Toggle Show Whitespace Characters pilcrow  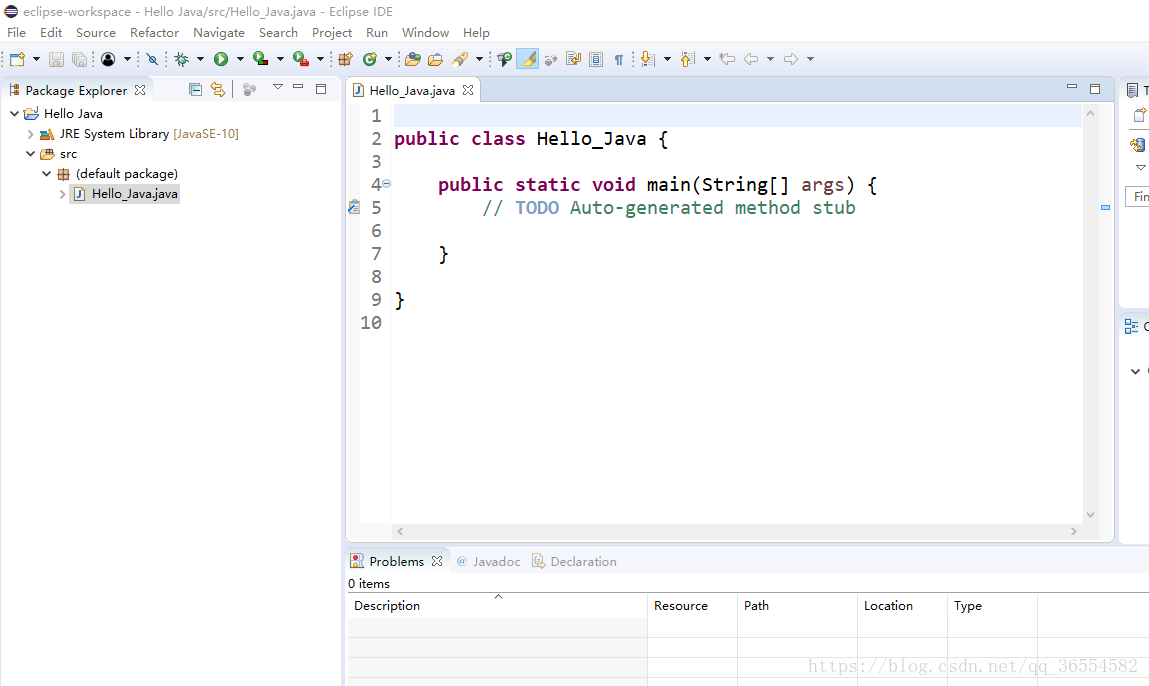[618, 59]
